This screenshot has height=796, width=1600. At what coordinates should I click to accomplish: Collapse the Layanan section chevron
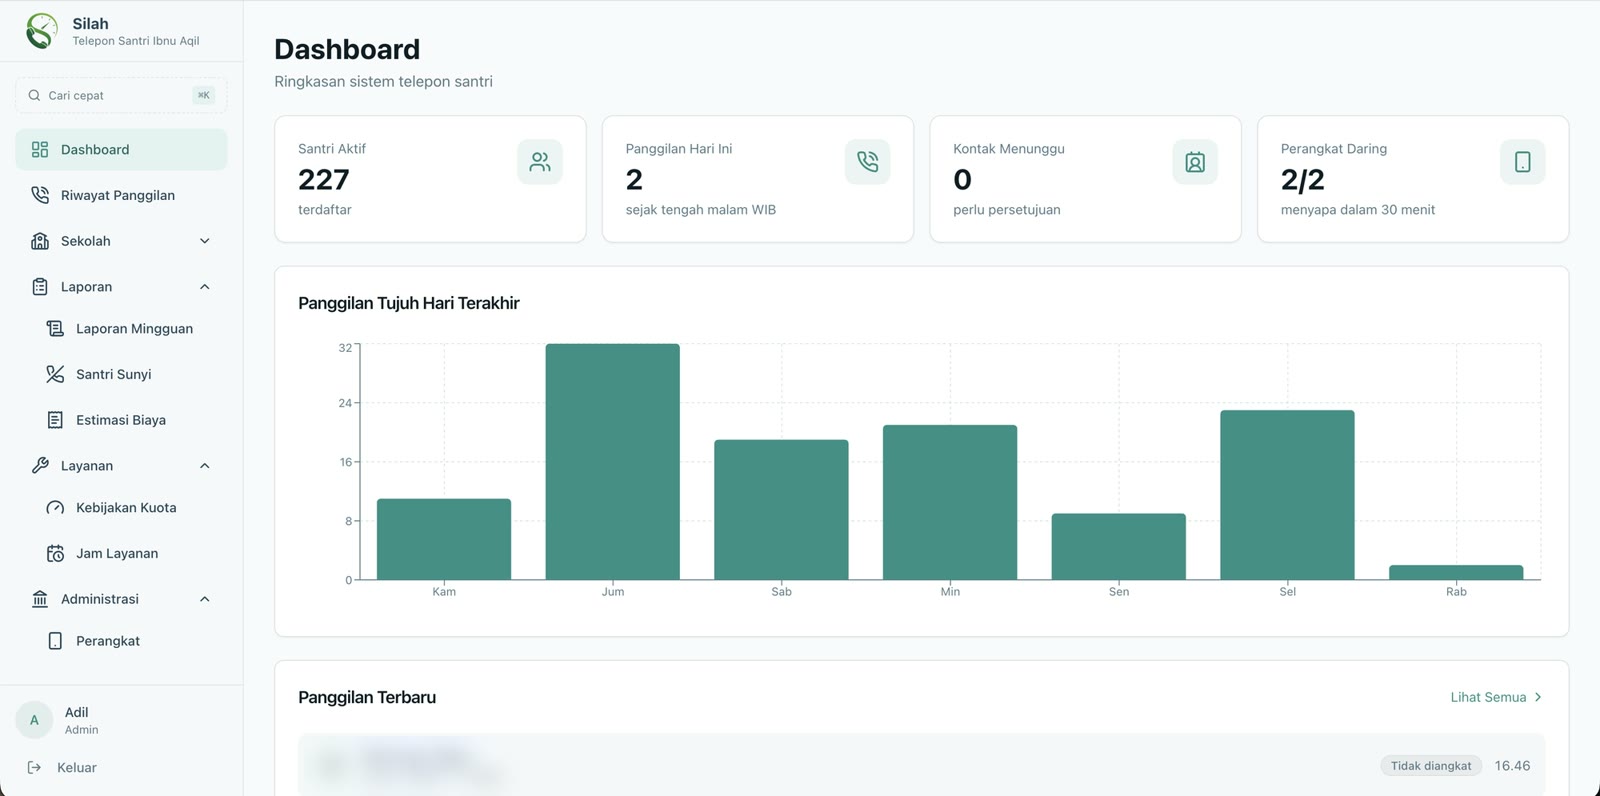pos(205,466)
